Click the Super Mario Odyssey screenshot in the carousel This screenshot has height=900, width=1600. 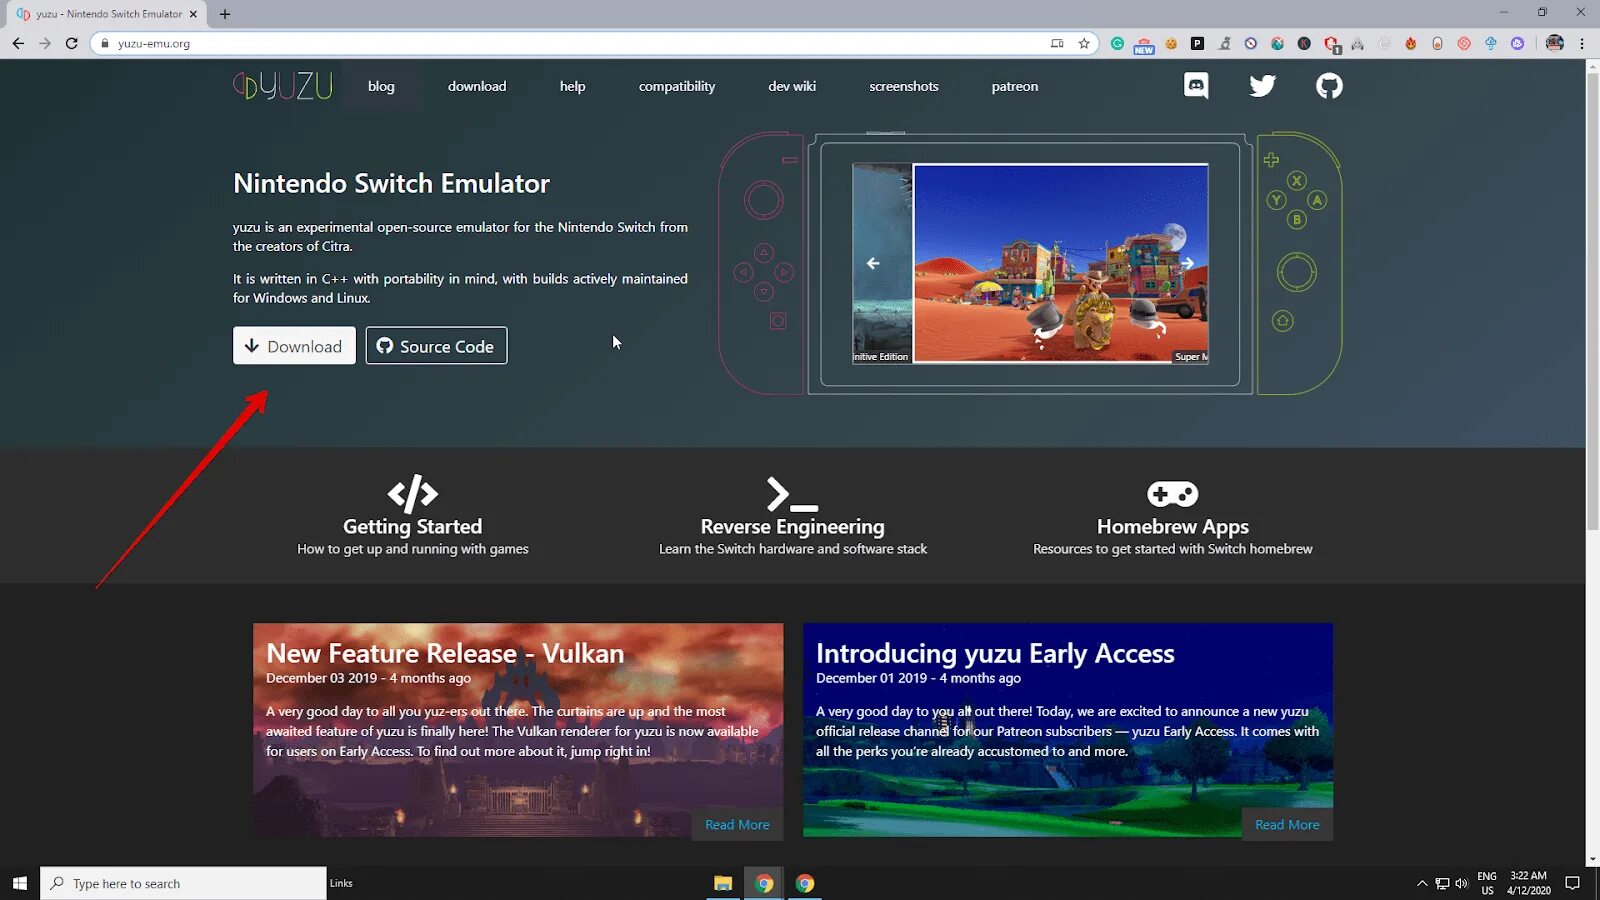coord(1061,263)
